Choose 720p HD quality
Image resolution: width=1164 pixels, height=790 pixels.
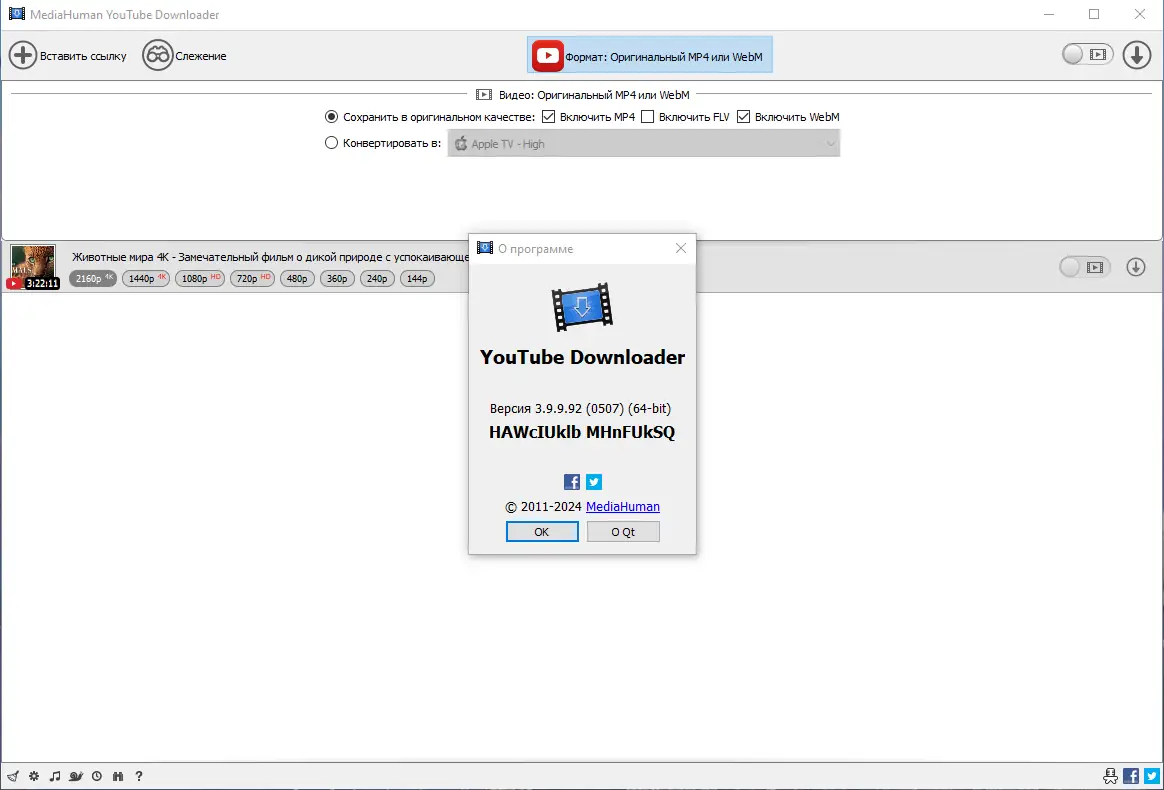pyautogui.click(x=252, y=278)
